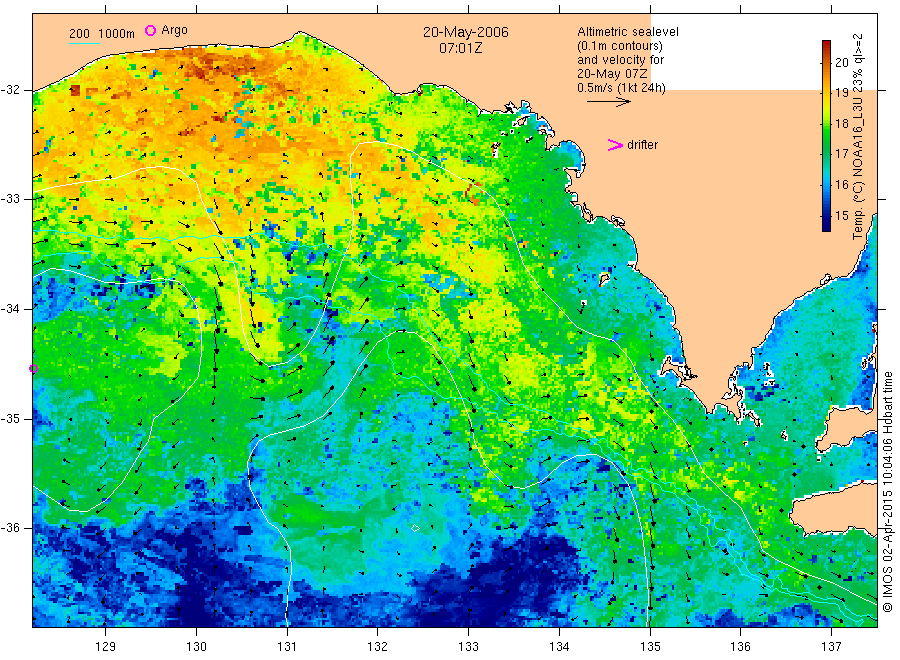Click the longitude label 136
900x660 pixels.
[740, 647]
